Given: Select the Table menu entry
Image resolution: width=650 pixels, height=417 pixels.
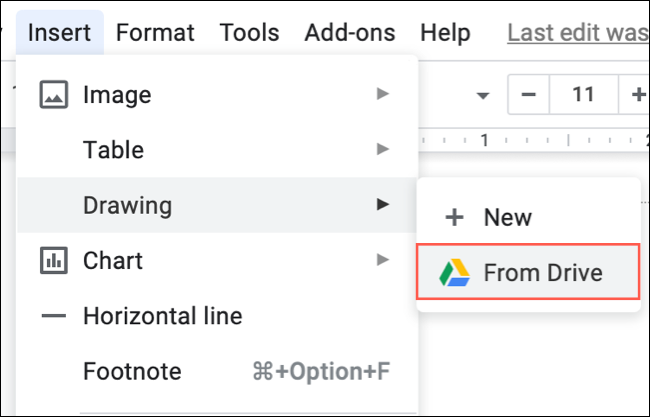Looking at the screenshot, I should tap(113, 150).
